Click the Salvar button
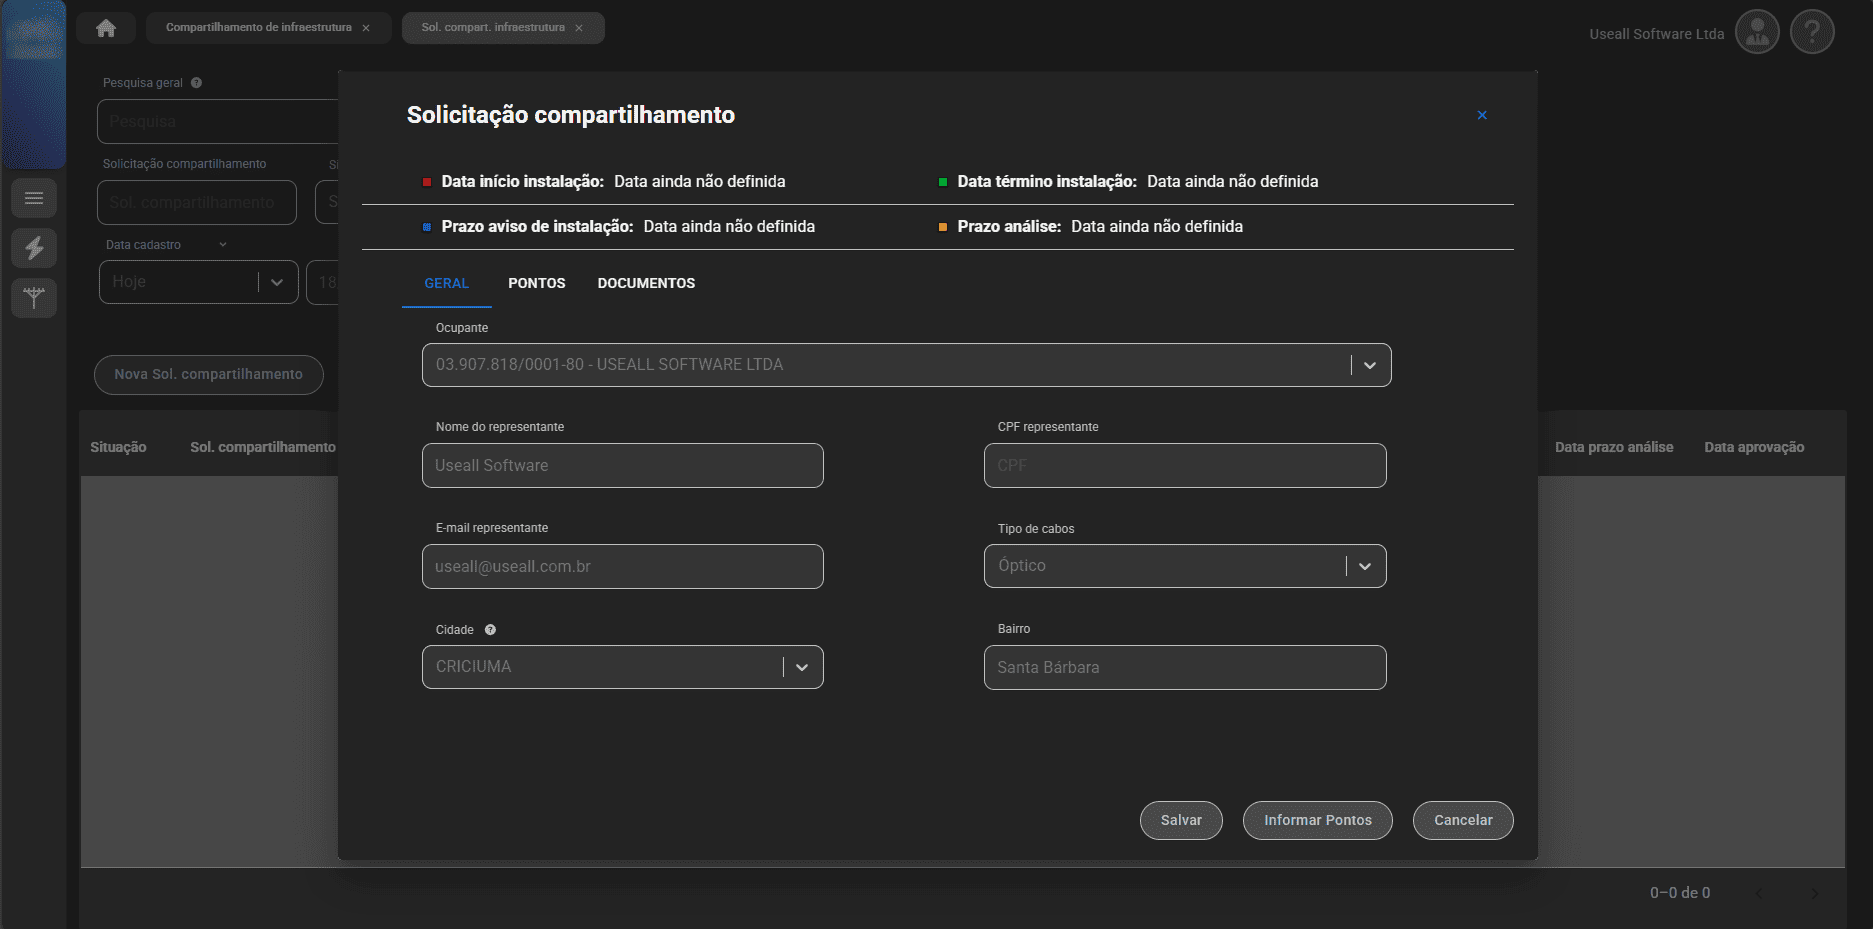Screen dimensions: 1873x929 click(1181, 820)
